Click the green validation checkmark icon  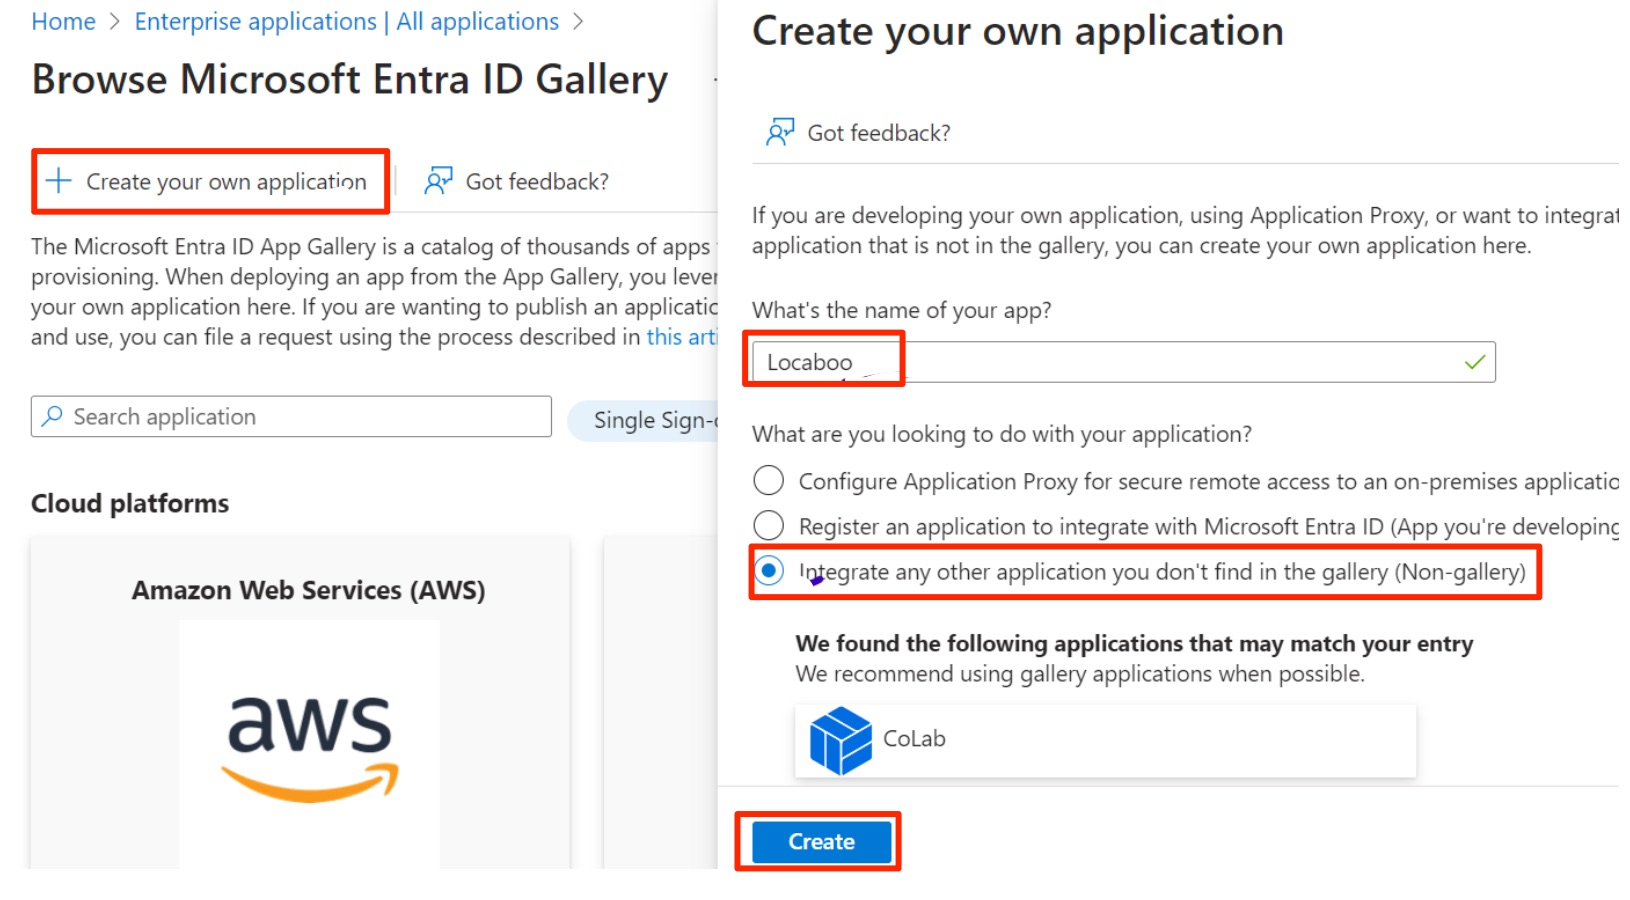(x=1474, y=362)
